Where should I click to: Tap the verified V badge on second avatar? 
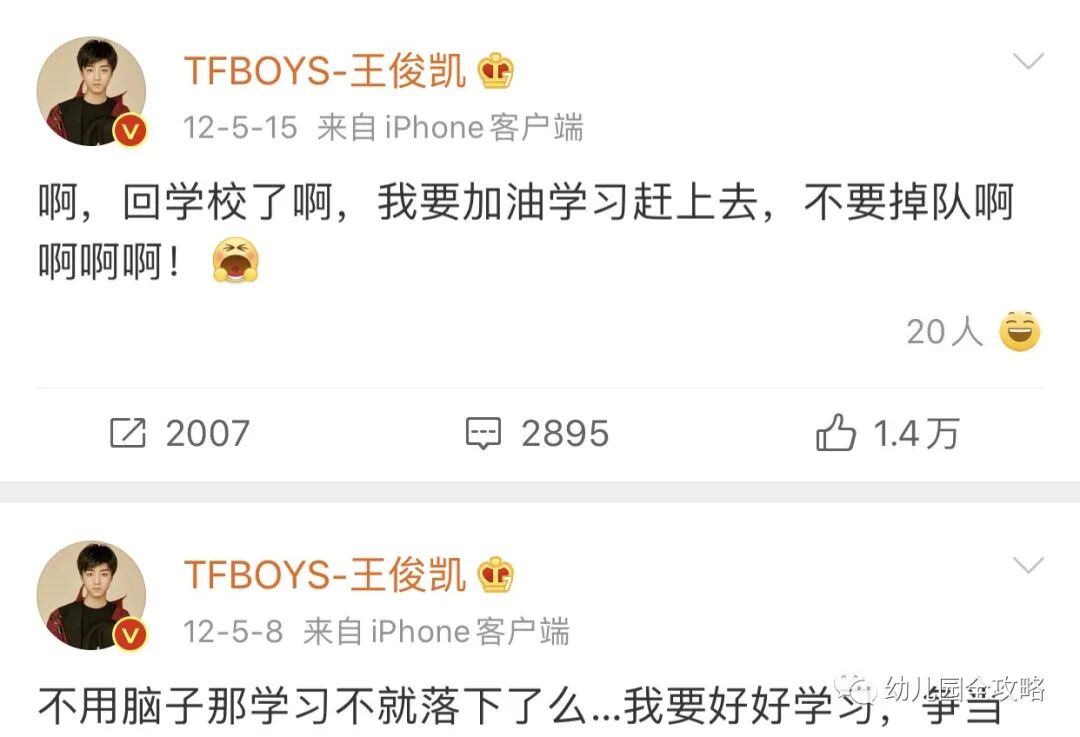pos(129,634)
